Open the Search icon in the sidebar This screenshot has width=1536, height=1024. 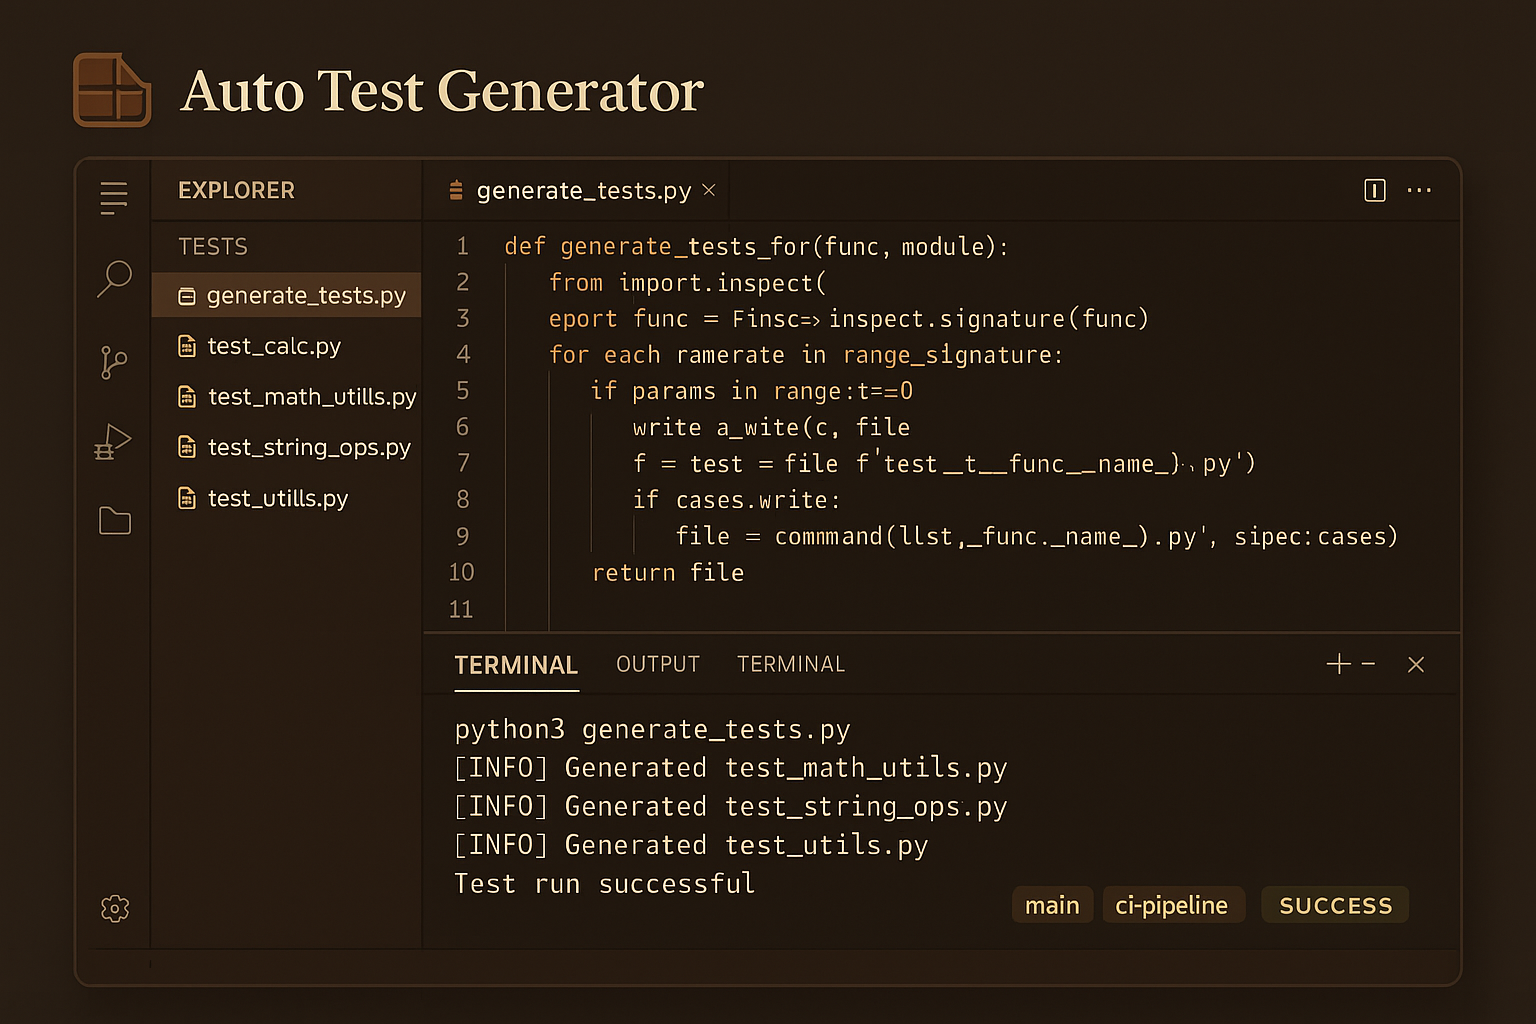(x=114, y=277)
